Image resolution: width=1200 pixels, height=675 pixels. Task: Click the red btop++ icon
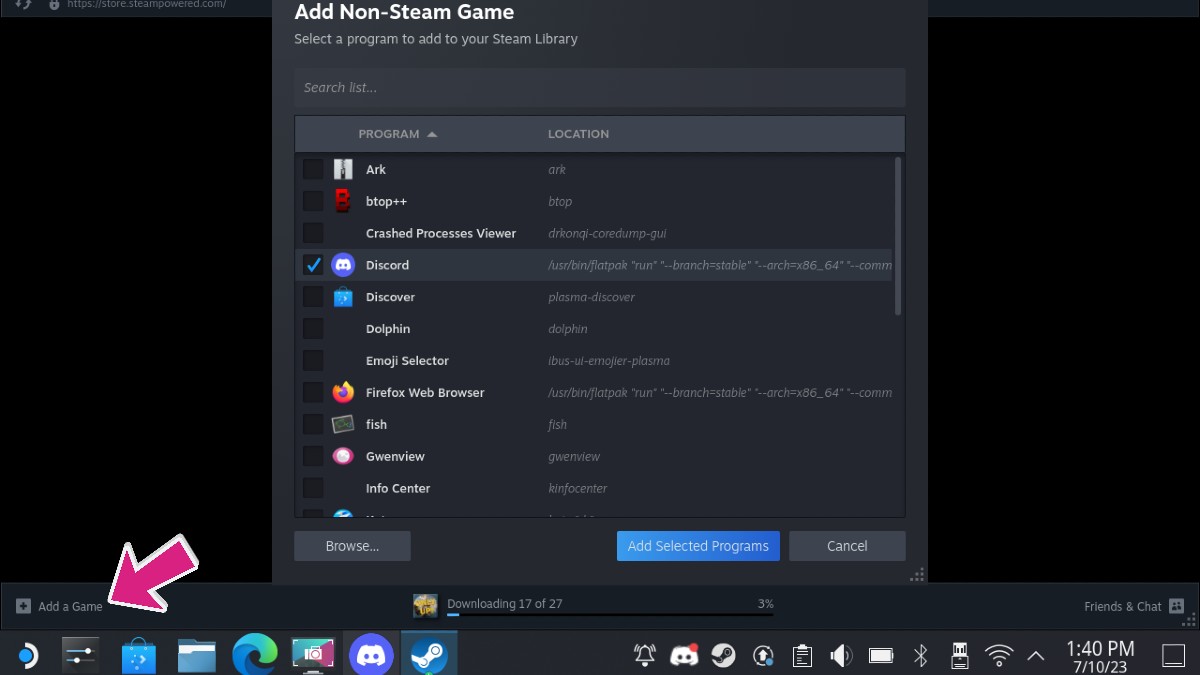[343, 201]
